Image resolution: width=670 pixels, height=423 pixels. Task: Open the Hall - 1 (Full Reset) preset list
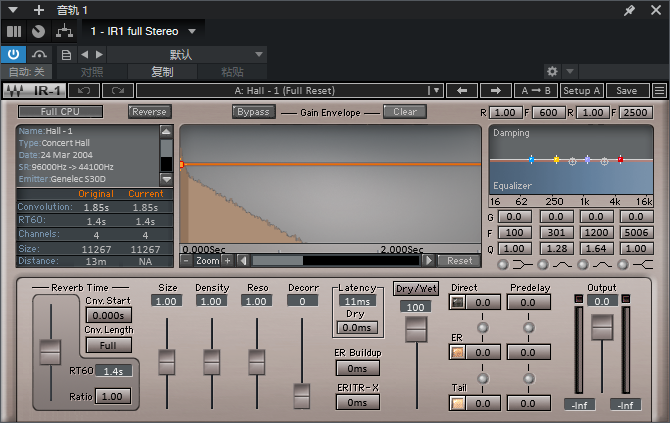coord(290,91)
